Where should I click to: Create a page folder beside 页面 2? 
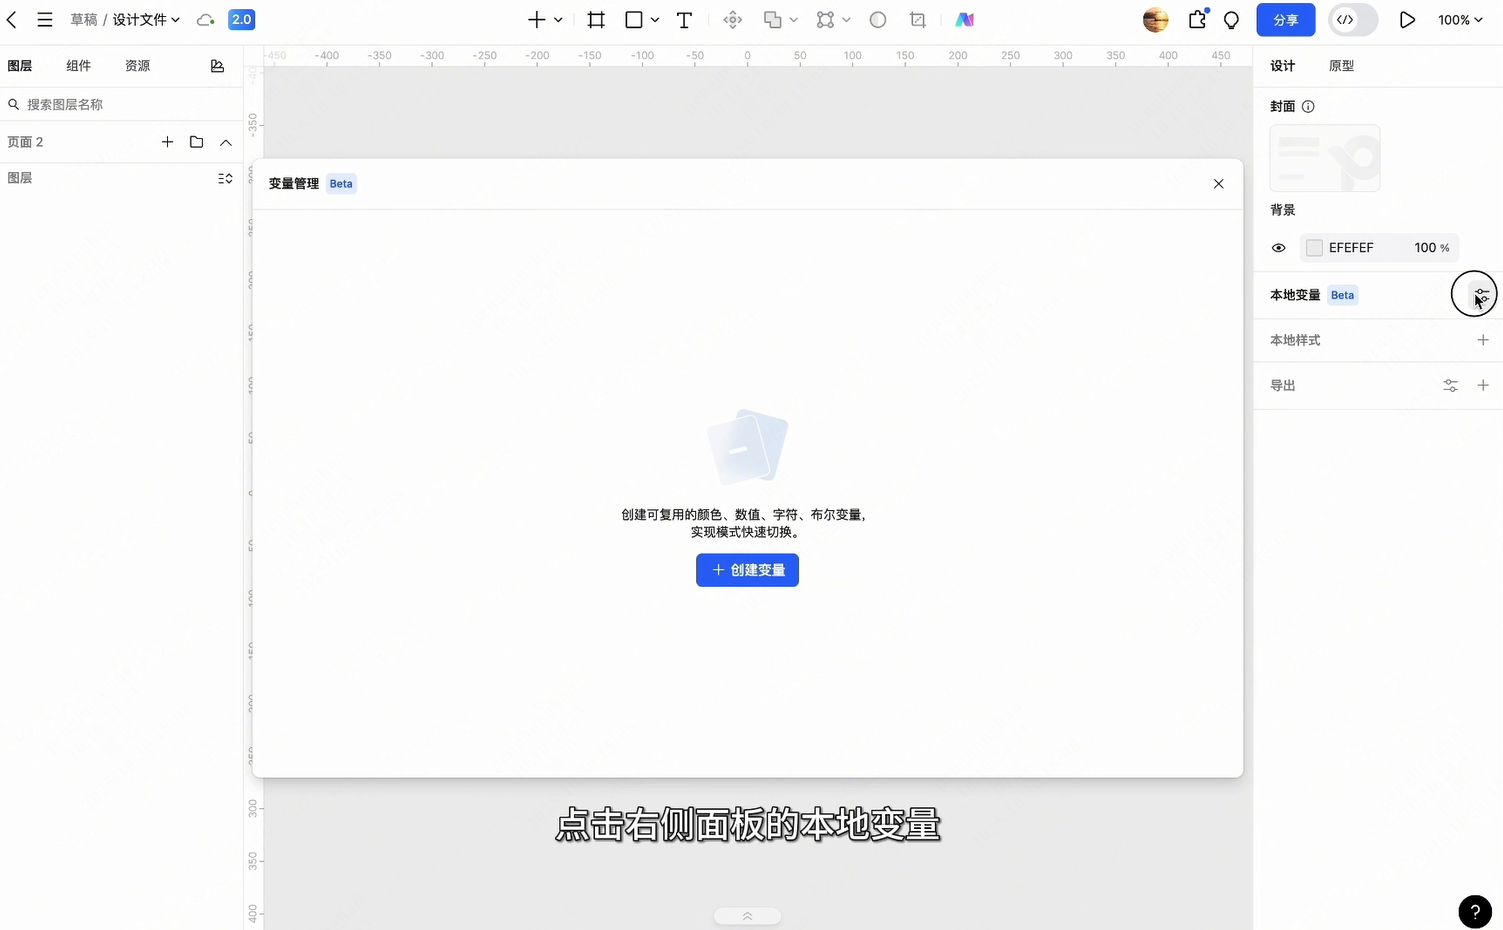coord(197,142)
